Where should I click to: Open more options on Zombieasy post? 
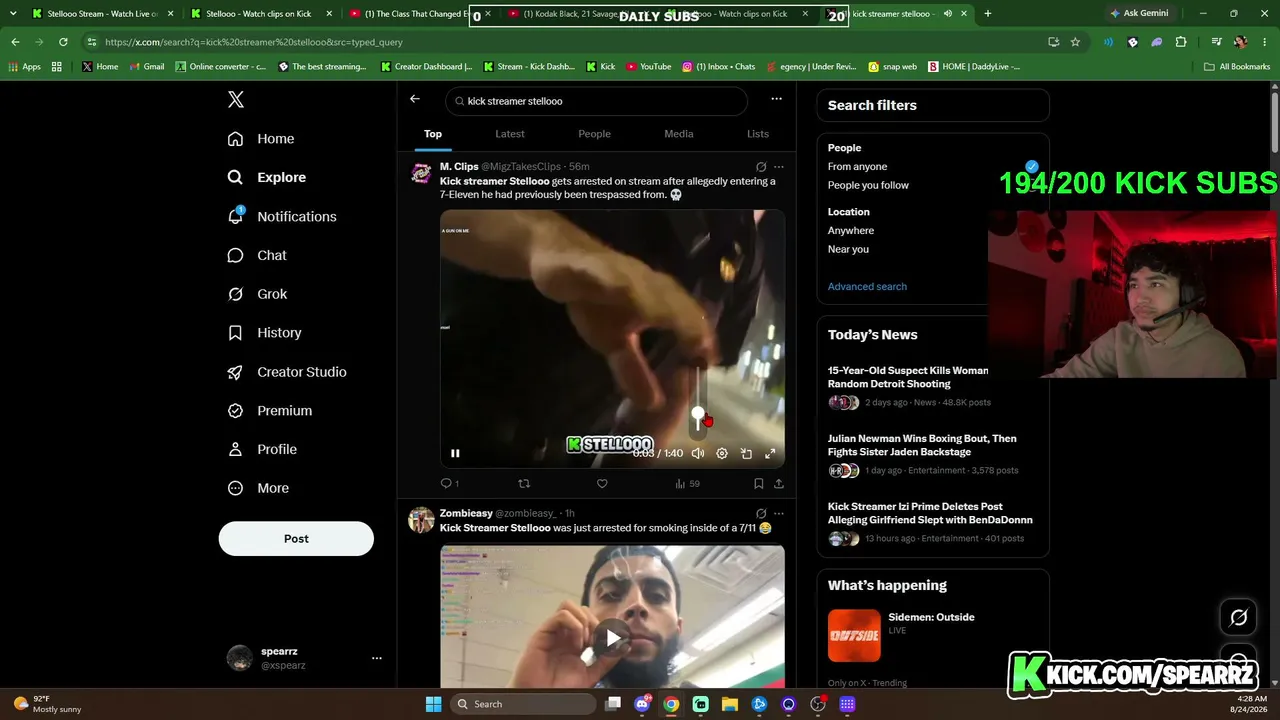tap(779, 514)
